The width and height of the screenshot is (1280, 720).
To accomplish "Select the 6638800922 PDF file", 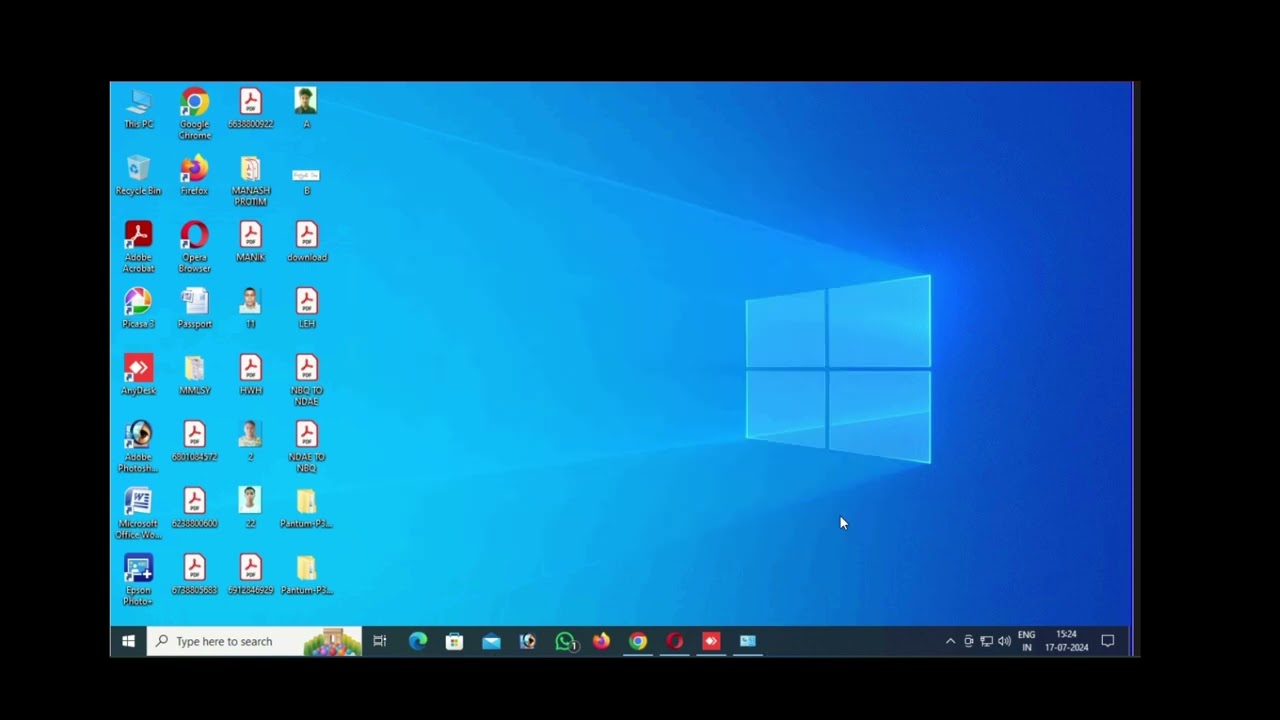I will 251,109.
